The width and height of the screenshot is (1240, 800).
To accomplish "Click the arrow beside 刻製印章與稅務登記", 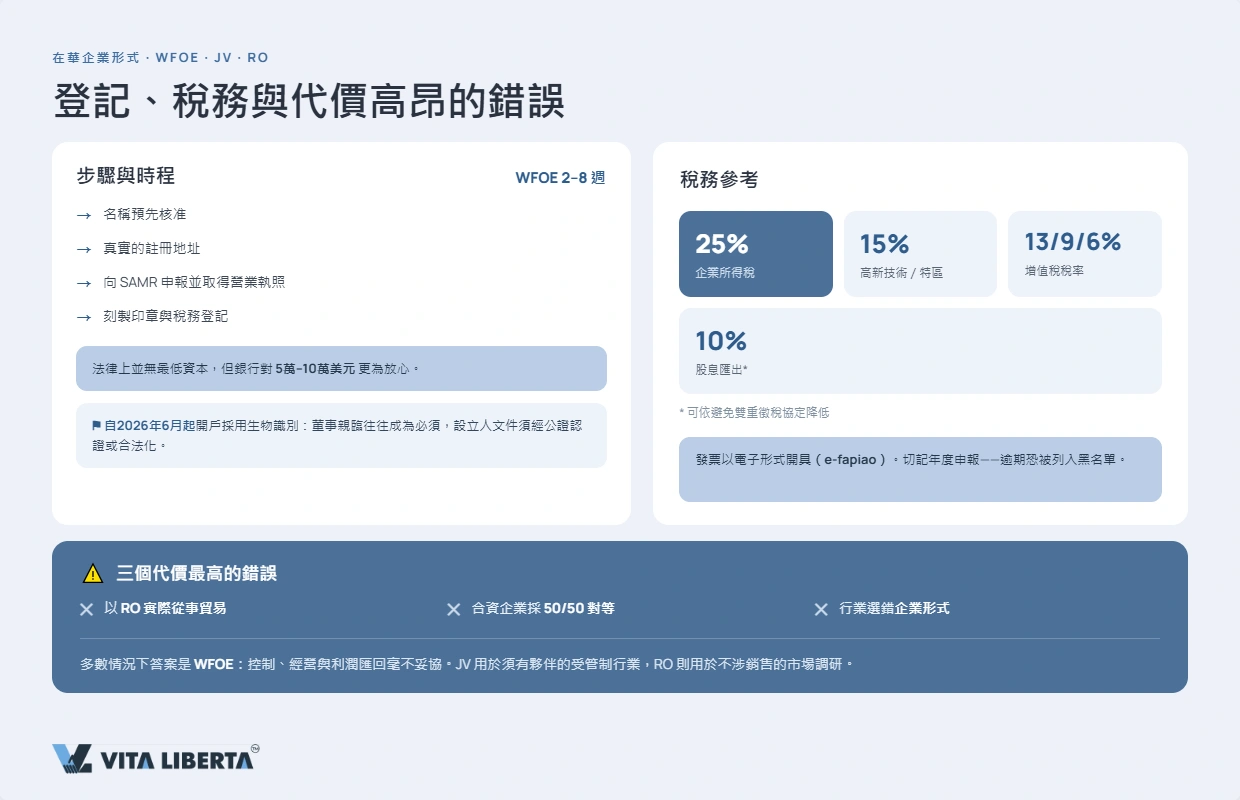I will pyautogui.click(x=83, y=317).
